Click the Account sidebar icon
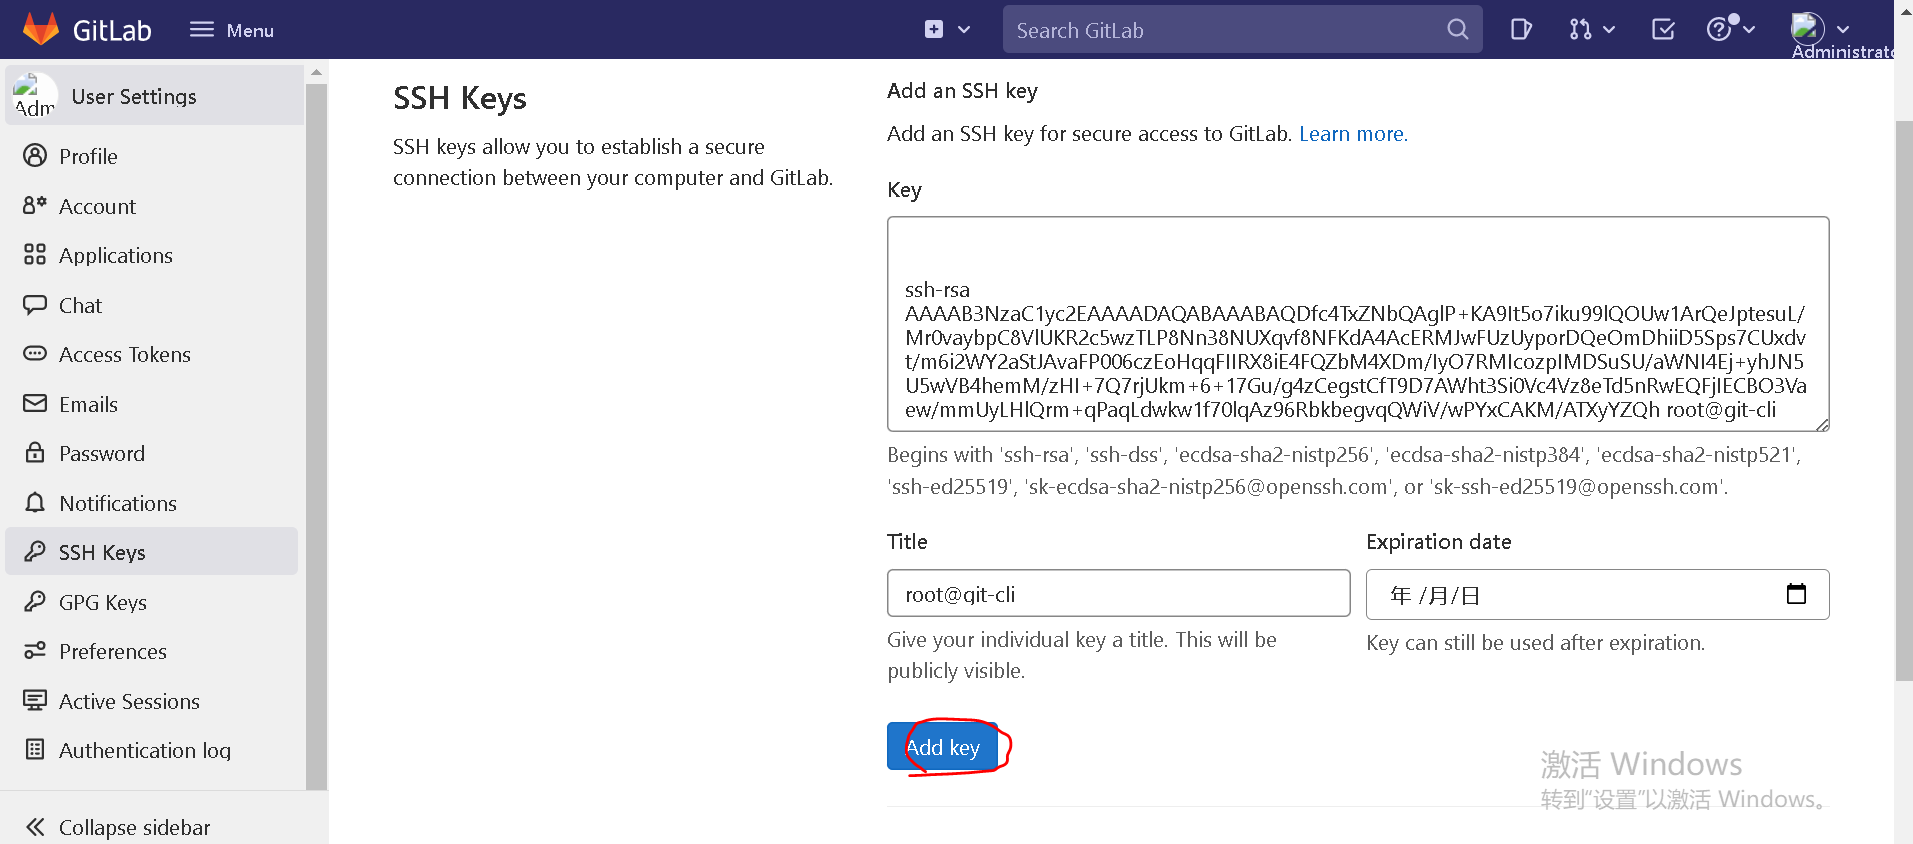 [35, 205]
